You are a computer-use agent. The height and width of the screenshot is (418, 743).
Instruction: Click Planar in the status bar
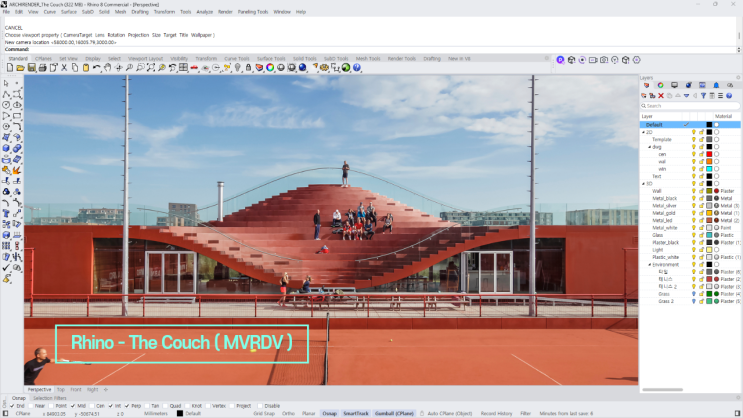point(308,413)
